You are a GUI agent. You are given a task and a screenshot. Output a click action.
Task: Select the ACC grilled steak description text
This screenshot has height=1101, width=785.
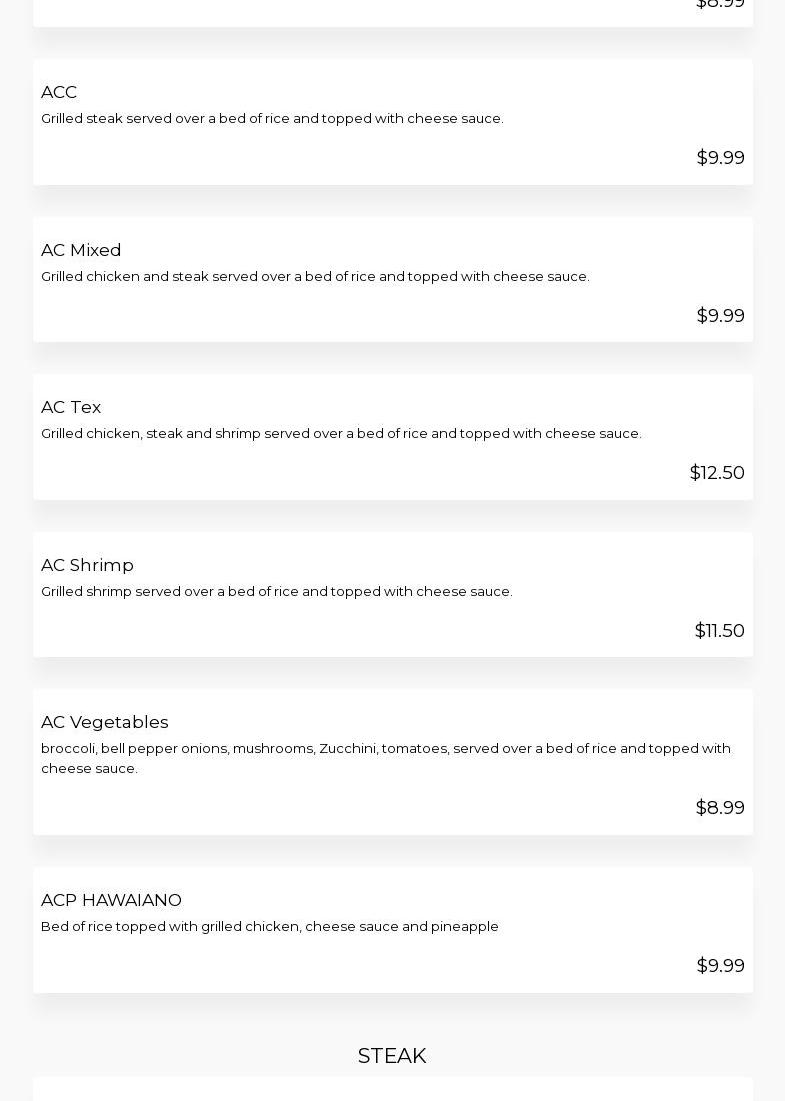coord(272,119)
